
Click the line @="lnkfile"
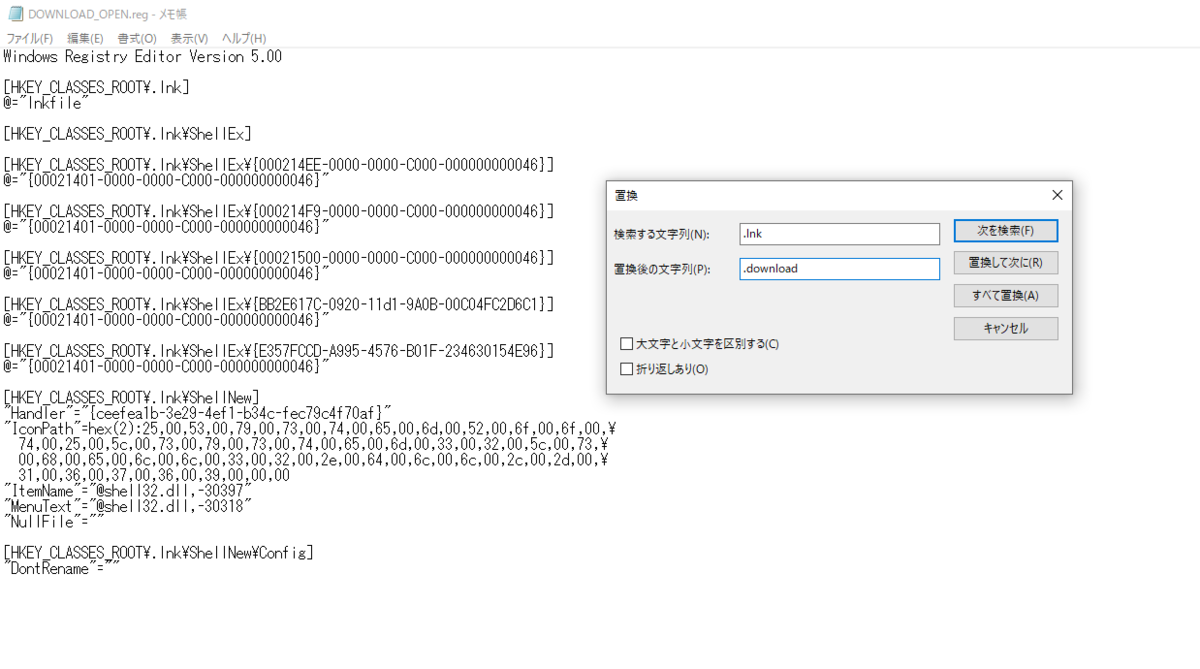[x=47, y=103]
